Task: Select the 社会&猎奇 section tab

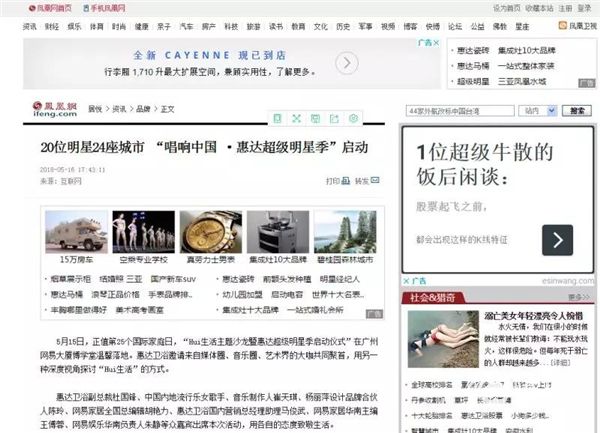Action: 432,297
